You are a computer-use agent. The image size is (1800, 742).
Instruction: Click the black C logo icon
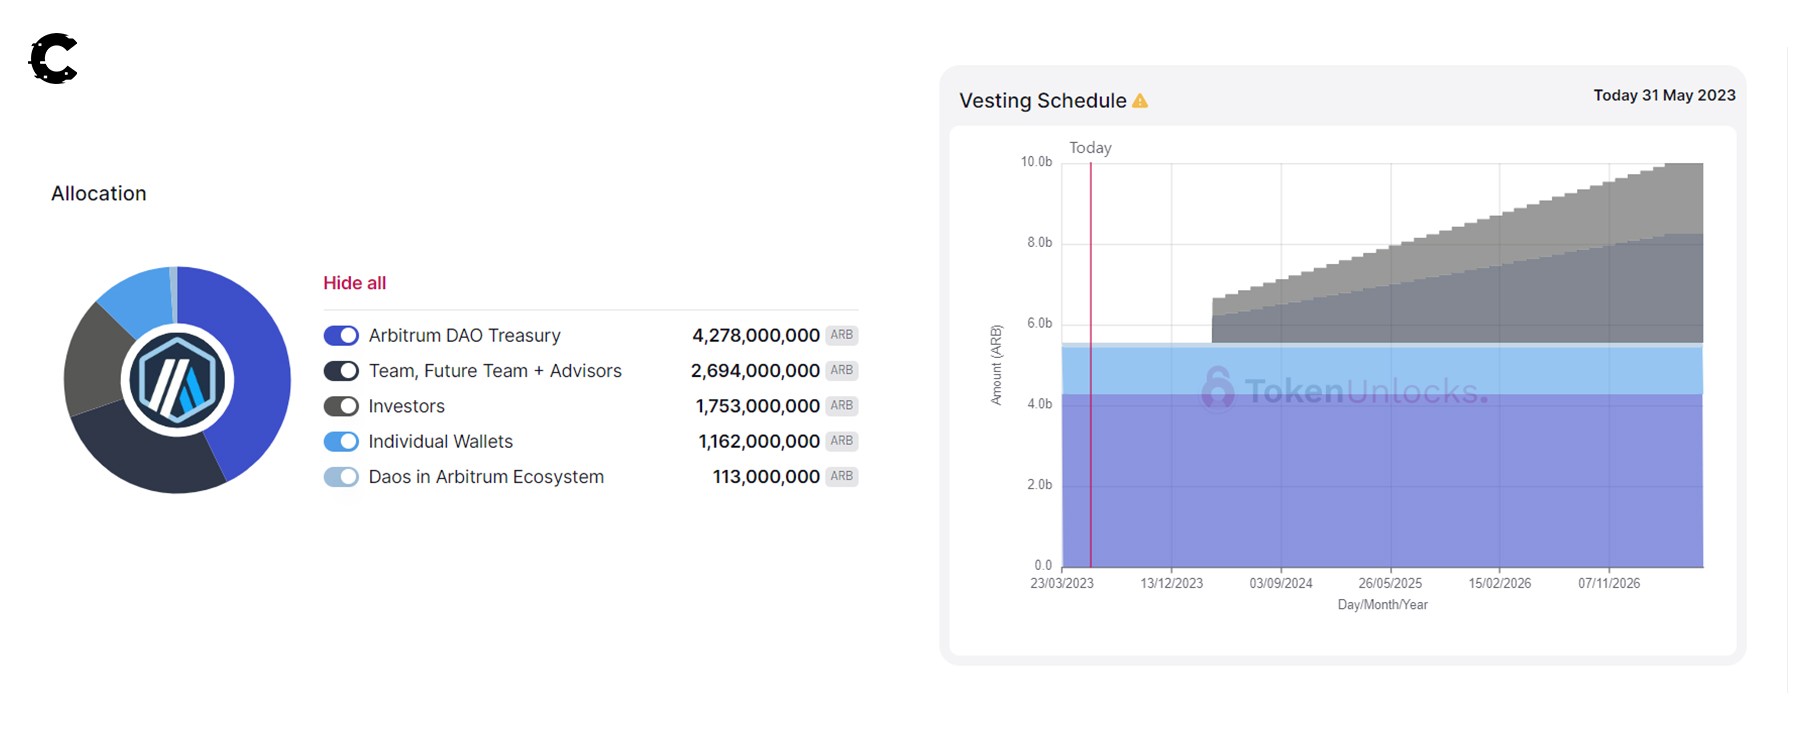tap(53, 59)
